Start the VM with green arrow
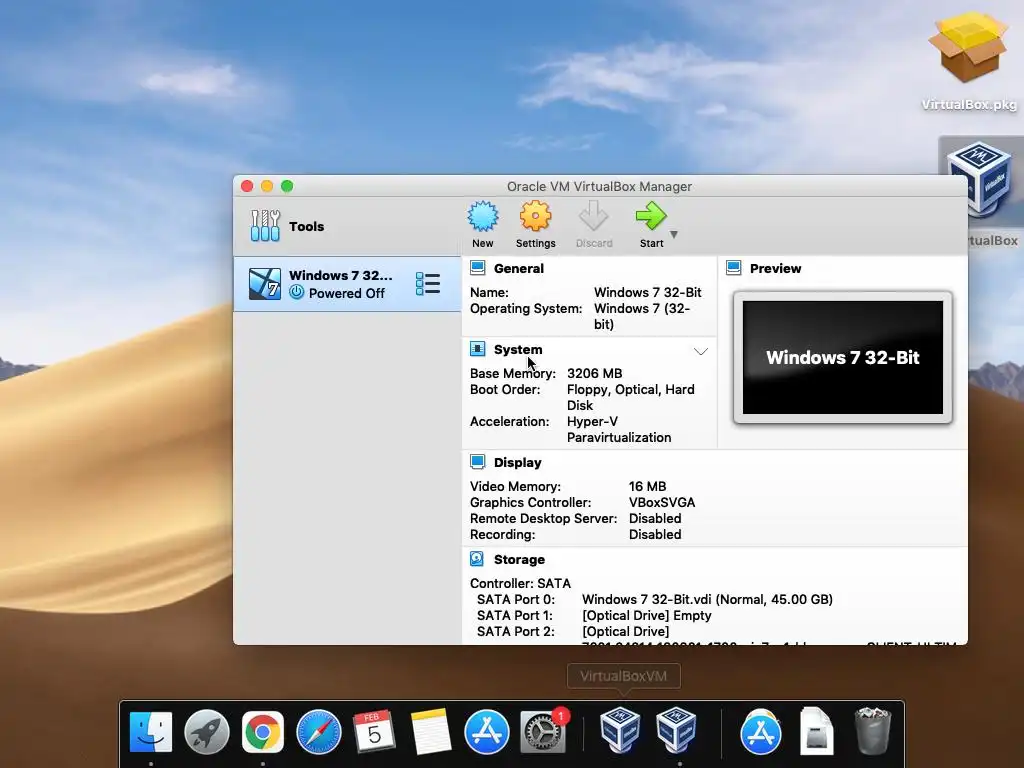 [x=650, y=216]
